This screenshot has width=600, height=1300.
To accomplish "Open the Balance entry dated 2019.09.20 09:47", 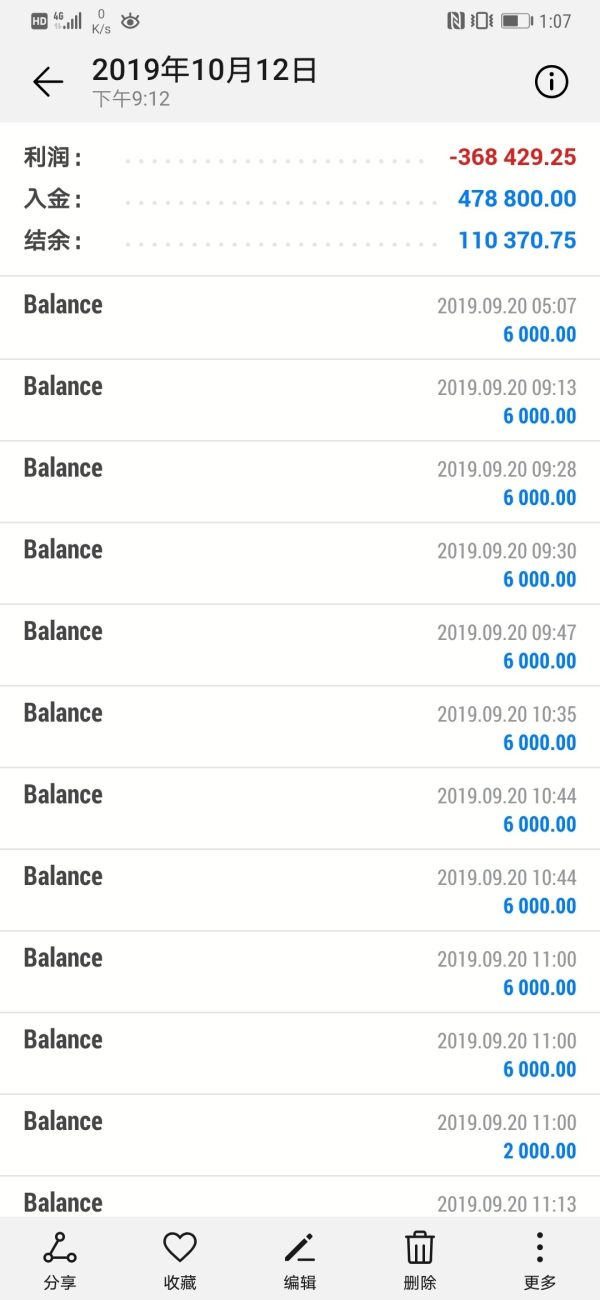I will point(300,645).
